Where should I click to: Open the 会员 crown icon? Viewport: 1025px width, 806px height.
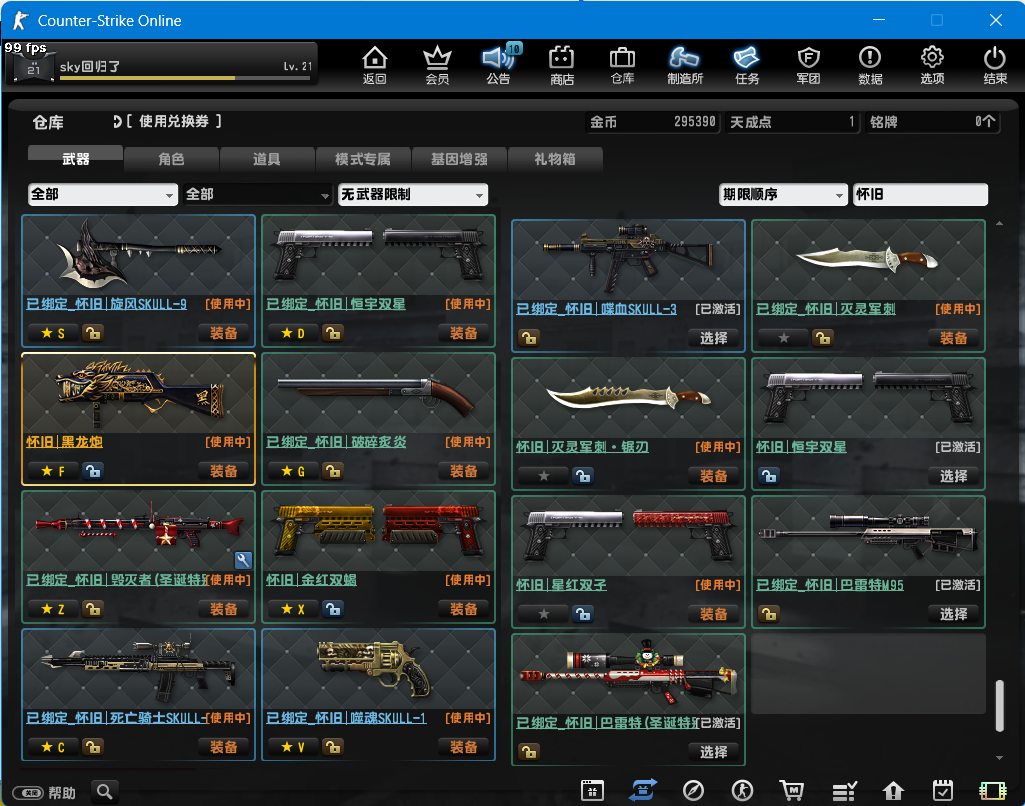tap(437, 65)
